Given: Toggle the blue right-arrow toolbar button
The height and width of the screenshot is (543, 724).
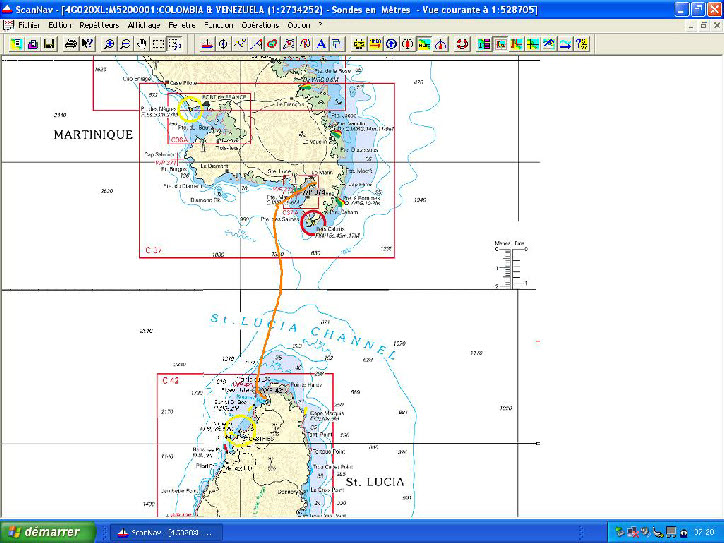Looking at the screenshot, I should 565,44.
